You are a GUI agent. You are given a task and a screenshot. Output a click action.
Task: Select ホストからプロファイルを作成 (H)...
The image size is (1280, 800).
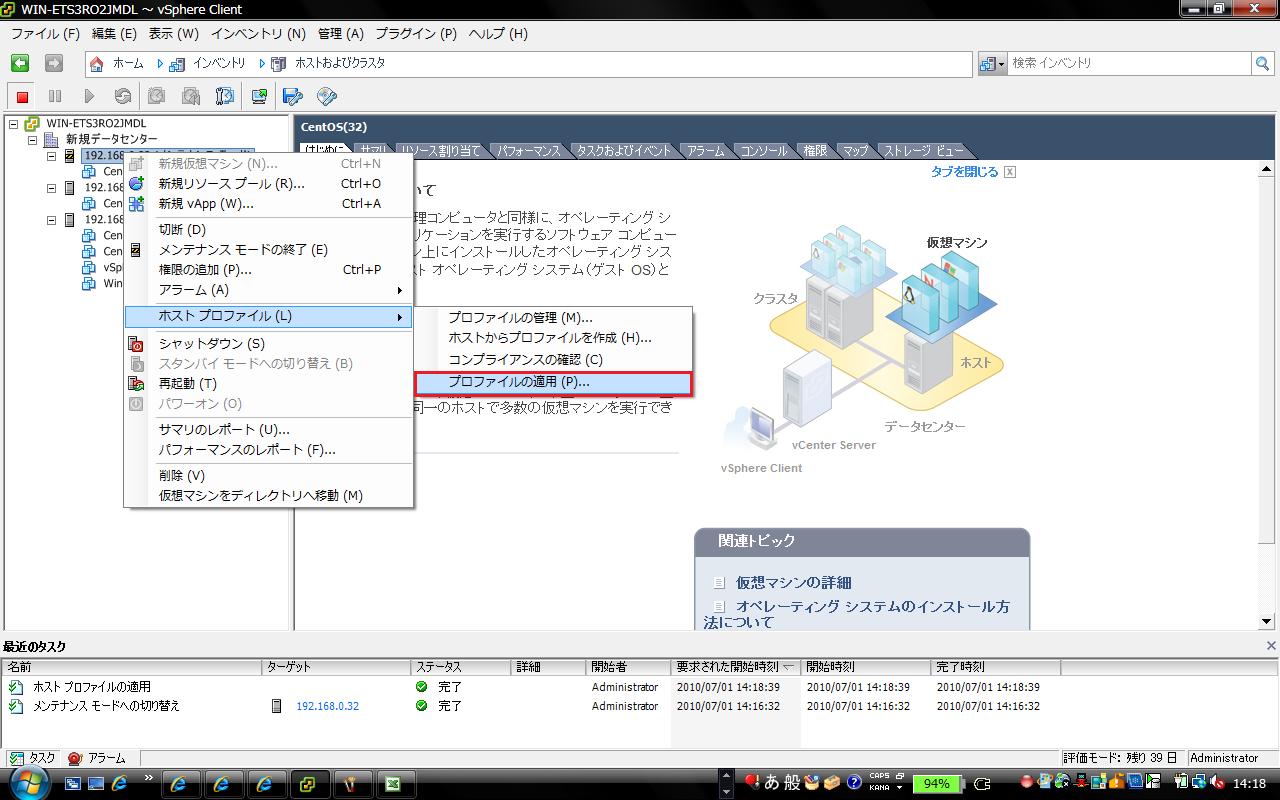click(552, 338)
